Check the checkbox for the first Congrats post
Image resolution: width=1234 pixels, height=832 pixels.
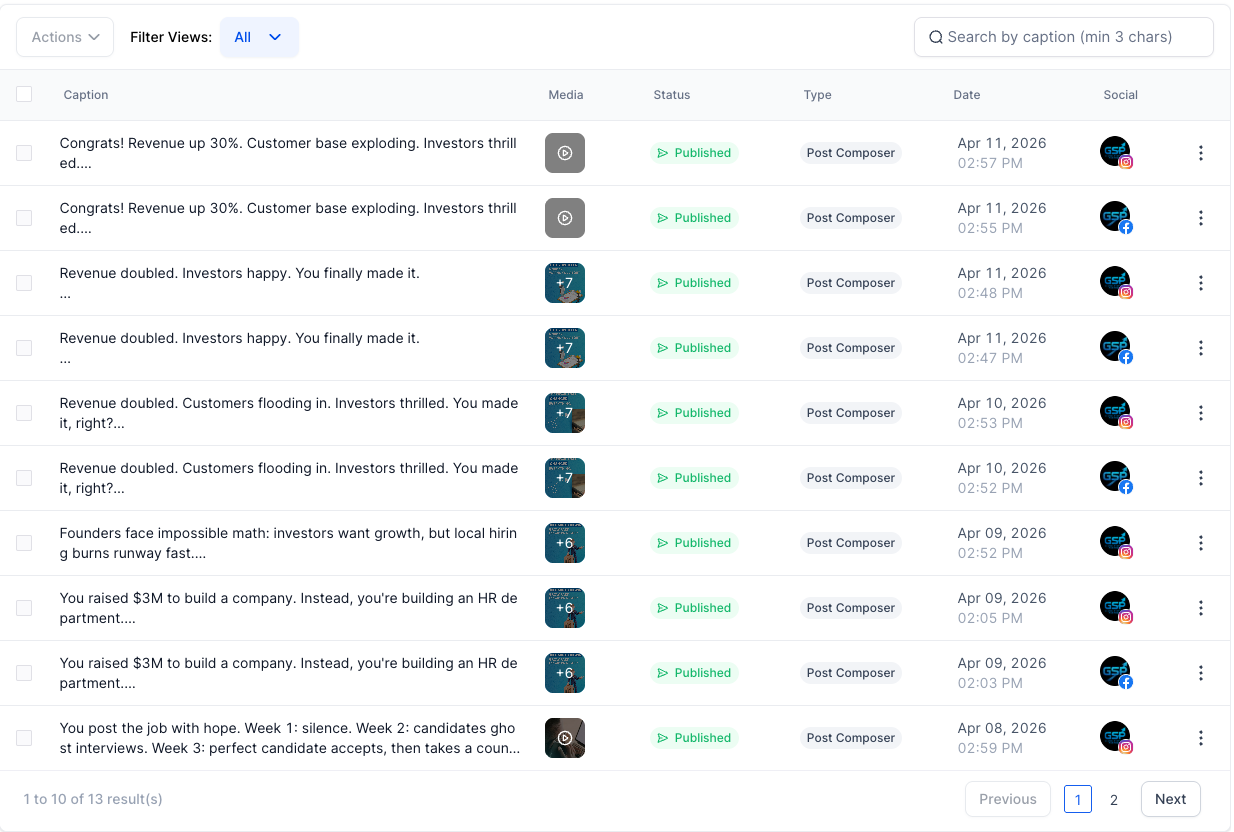tap(24, 153)
